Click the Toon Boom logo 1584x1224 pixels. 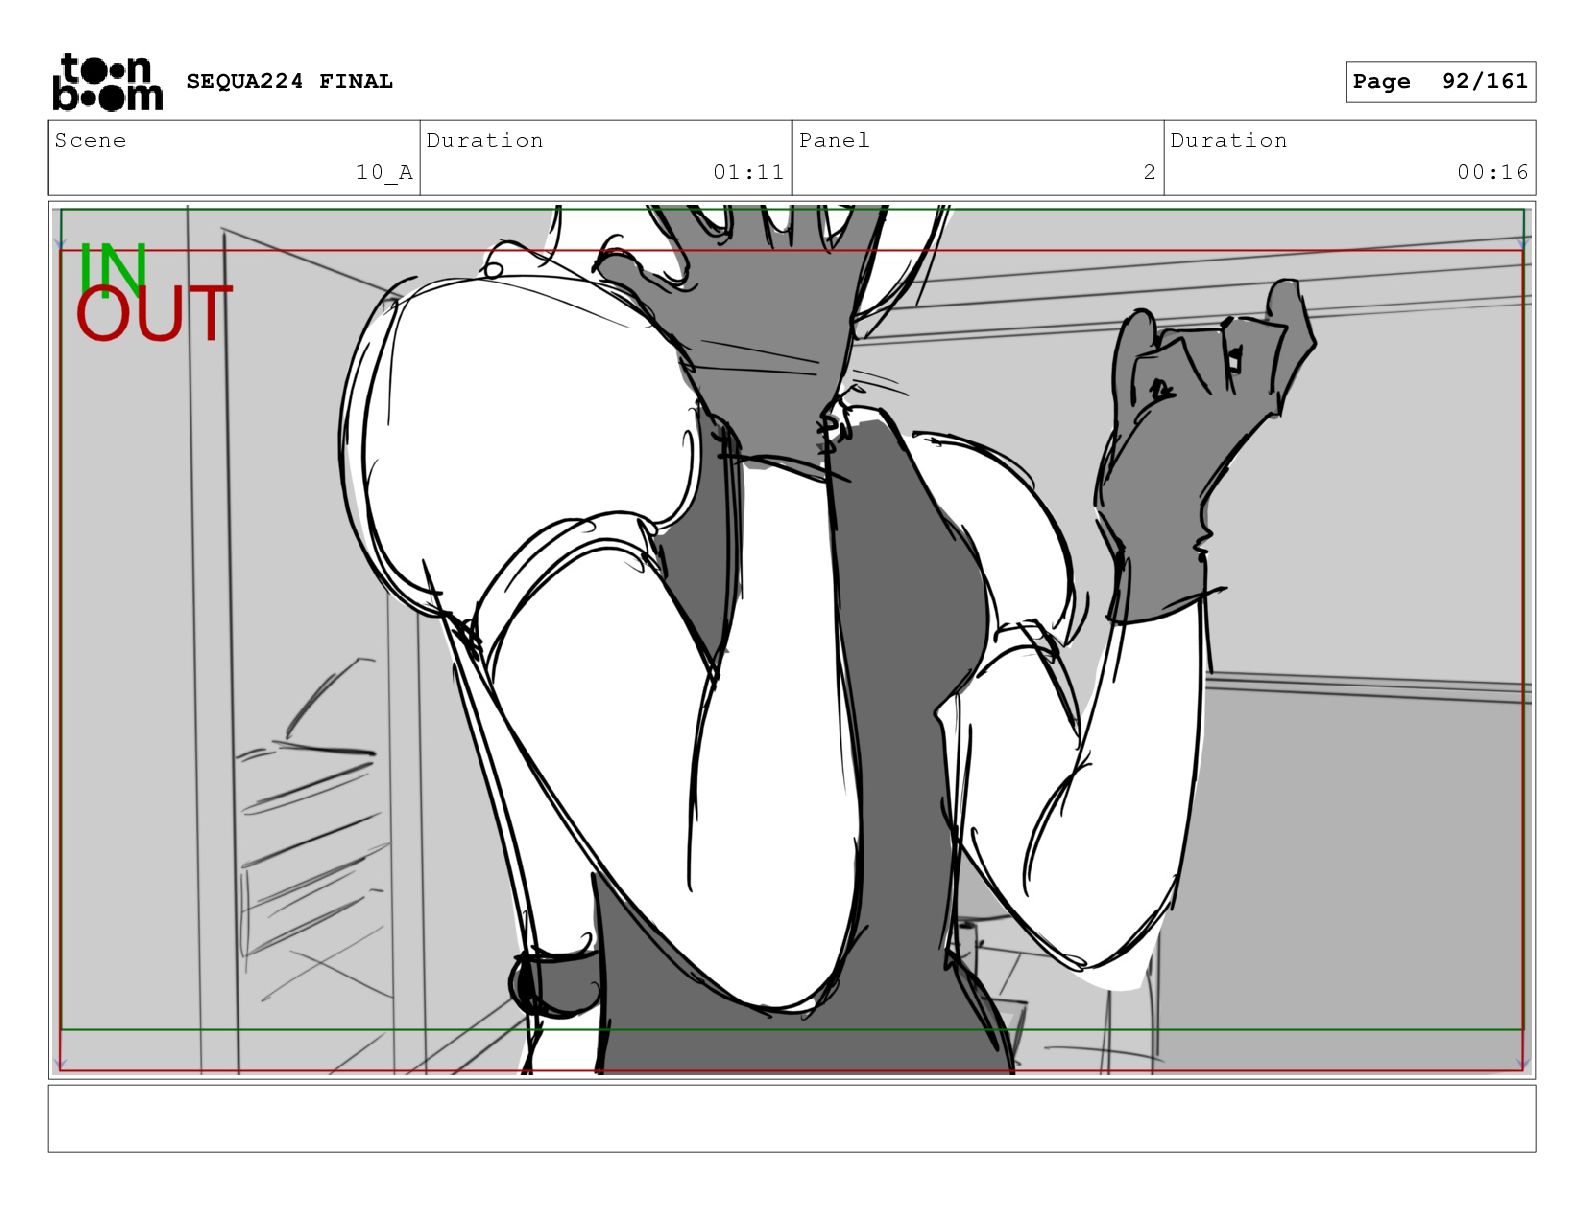pos(107,82)
